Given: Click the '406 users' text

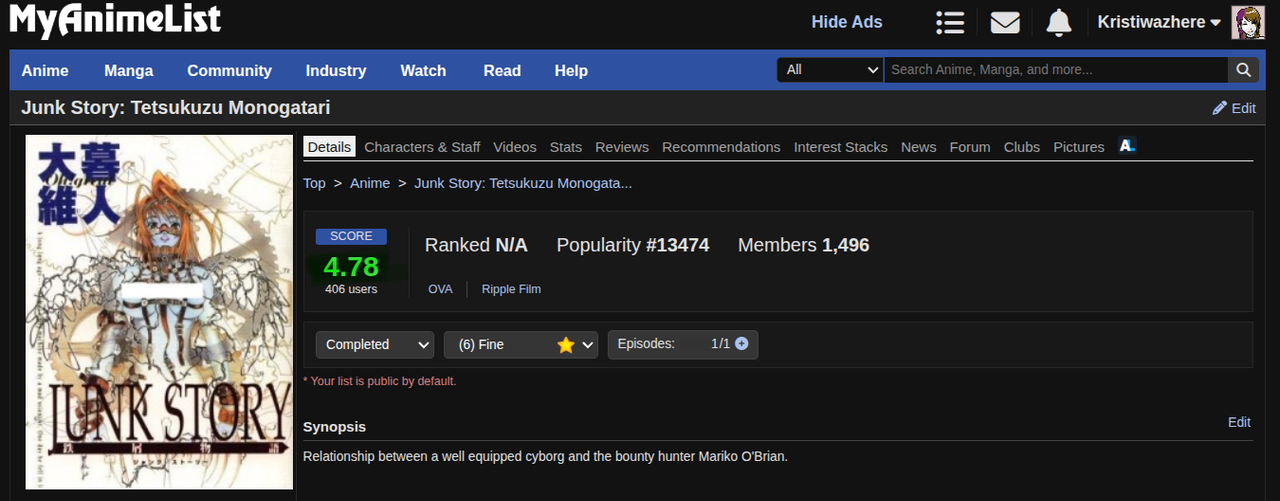Looking at the screenshot, I should click(x=351, y=289).
